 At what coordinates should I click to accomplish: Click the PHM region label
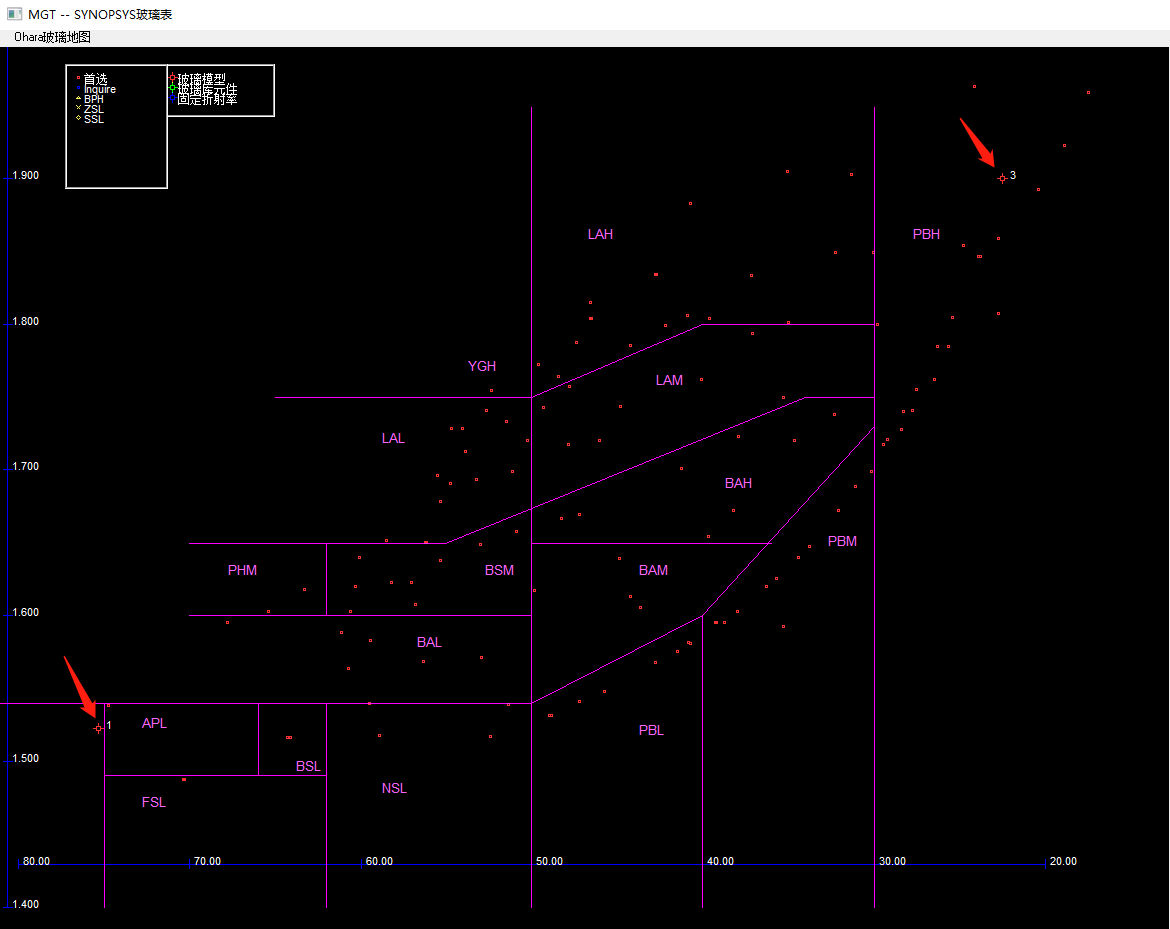pyautogui.click(x=243, y=571)
